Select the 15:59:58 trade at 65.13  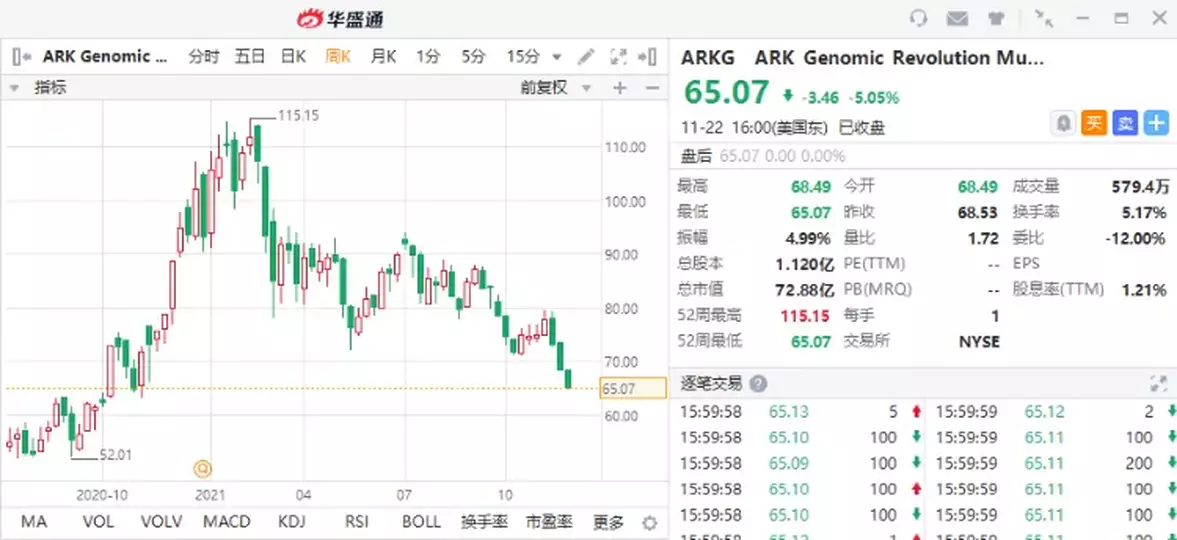799,412
